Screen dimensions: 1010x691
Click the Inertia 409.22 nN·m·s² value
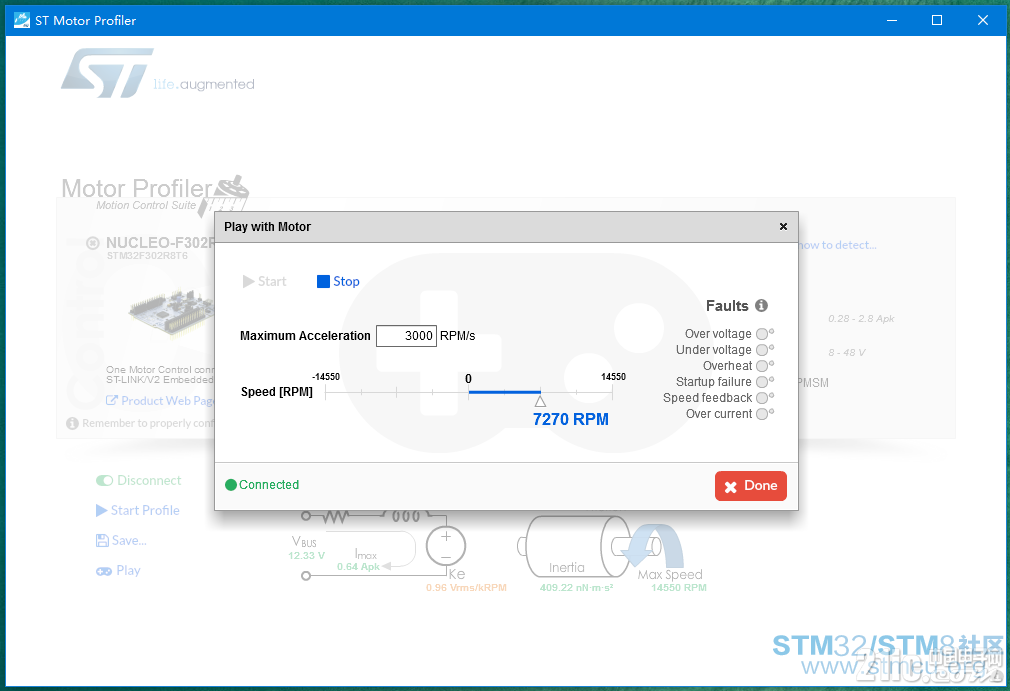pos(576,587)
